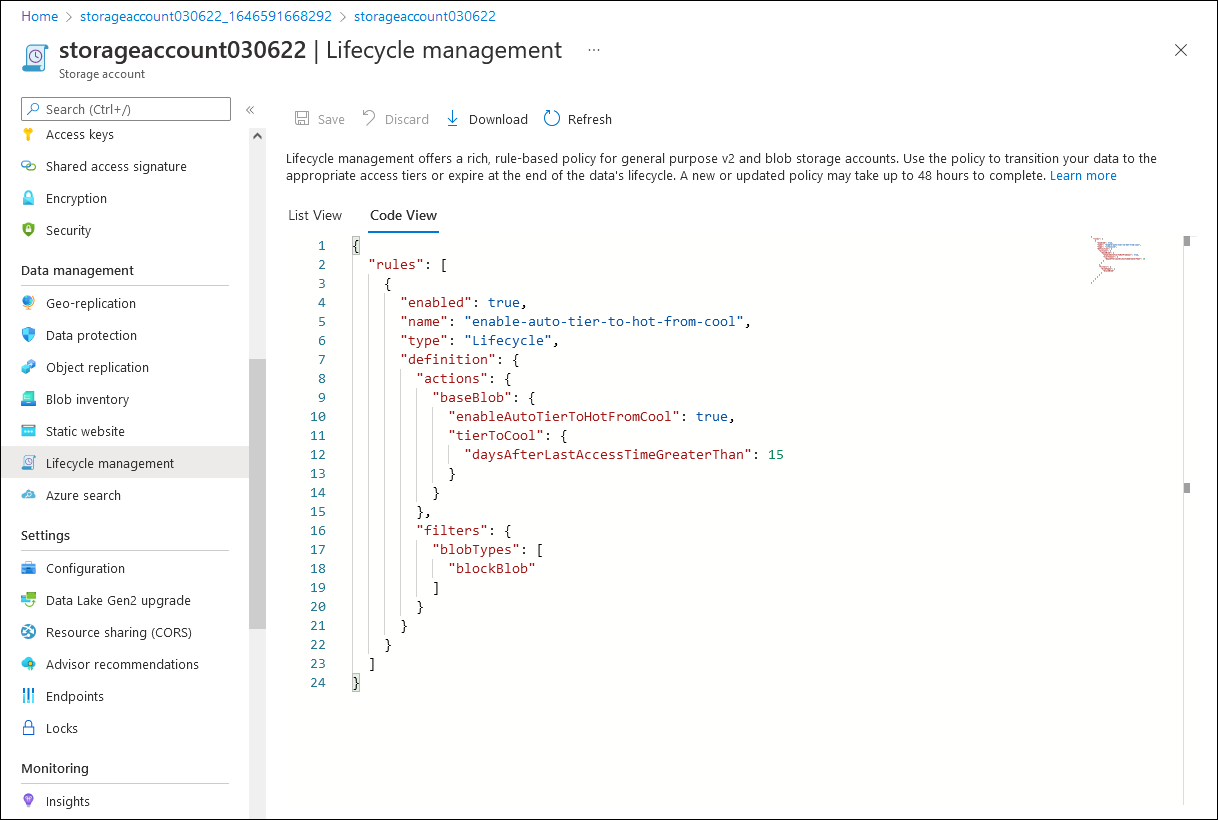Screen dimensions: 1218x820
Task: Click the Data Lake Gen2 upgrade icon
Action: tap(28, 601)
